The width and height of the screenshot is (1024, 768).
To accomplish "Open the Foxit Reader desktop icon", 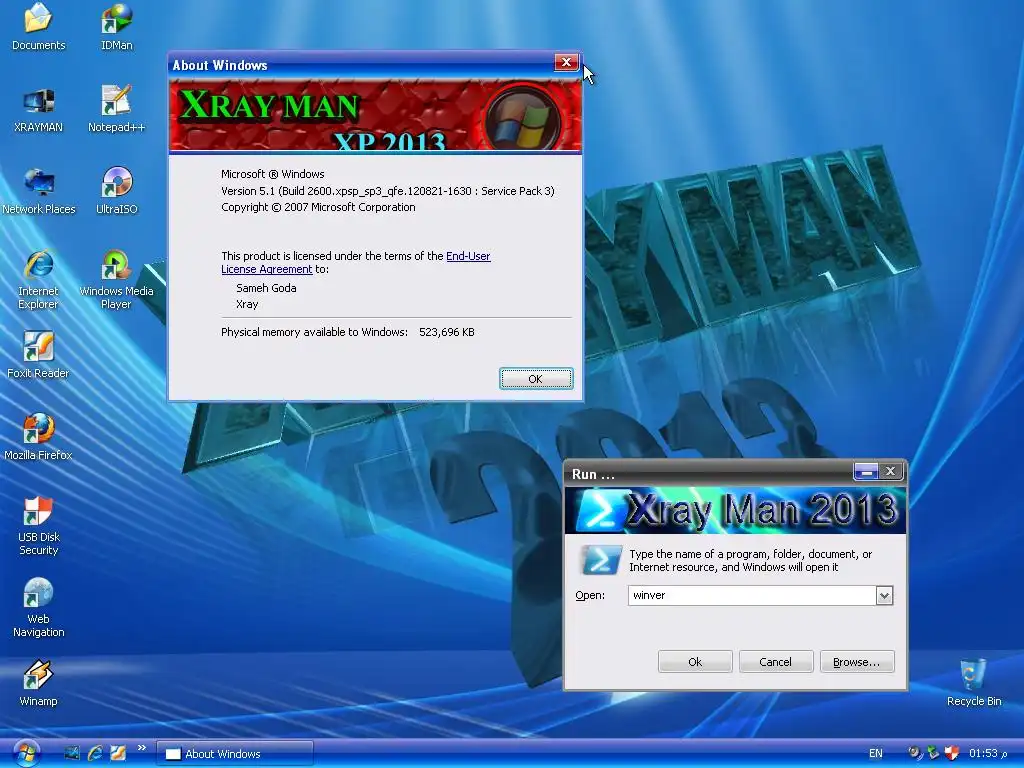I will (39, 355).
